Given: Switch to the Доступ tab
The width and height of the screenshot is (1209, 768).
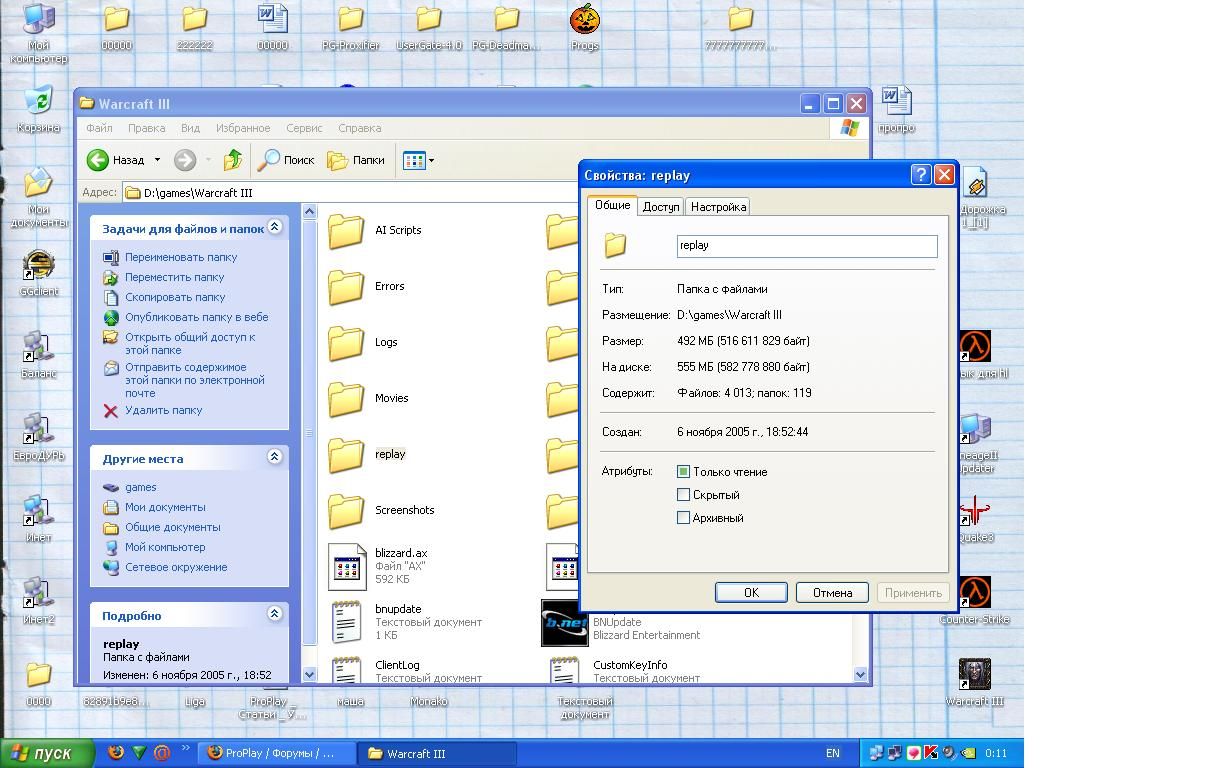Looking at the screenshot, I should [661, 207].
